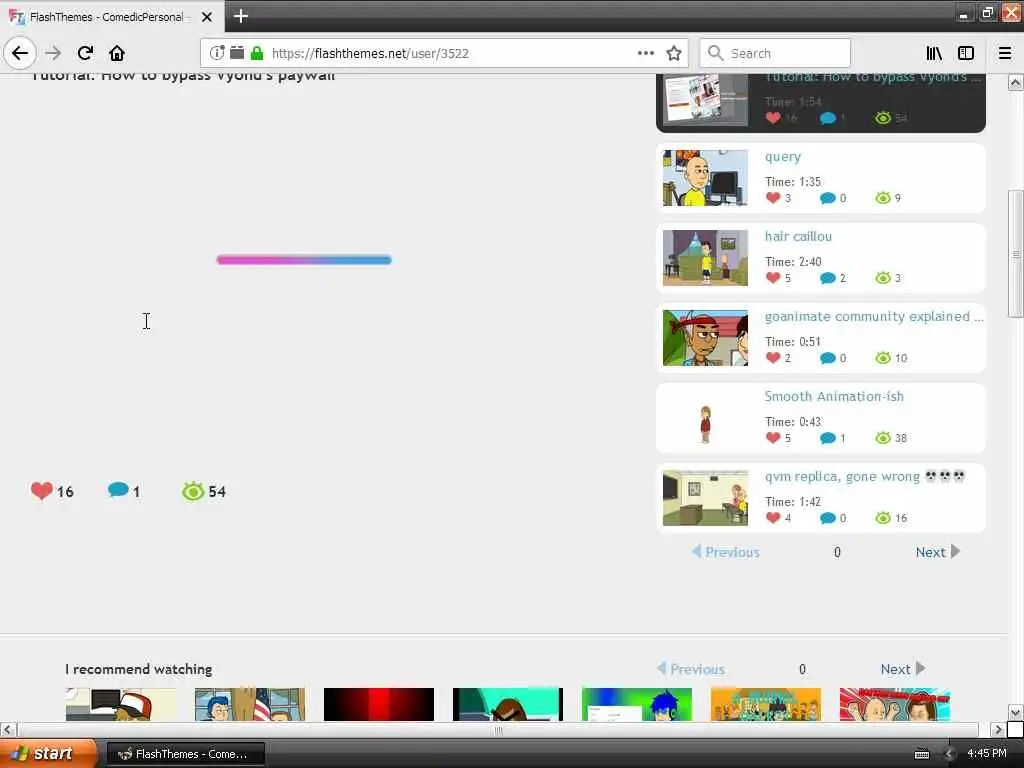Click the vertical scrollbar down arrow
This screenshot has width=1024, height=768.
pyautogui.click(x=1016, y=712)
